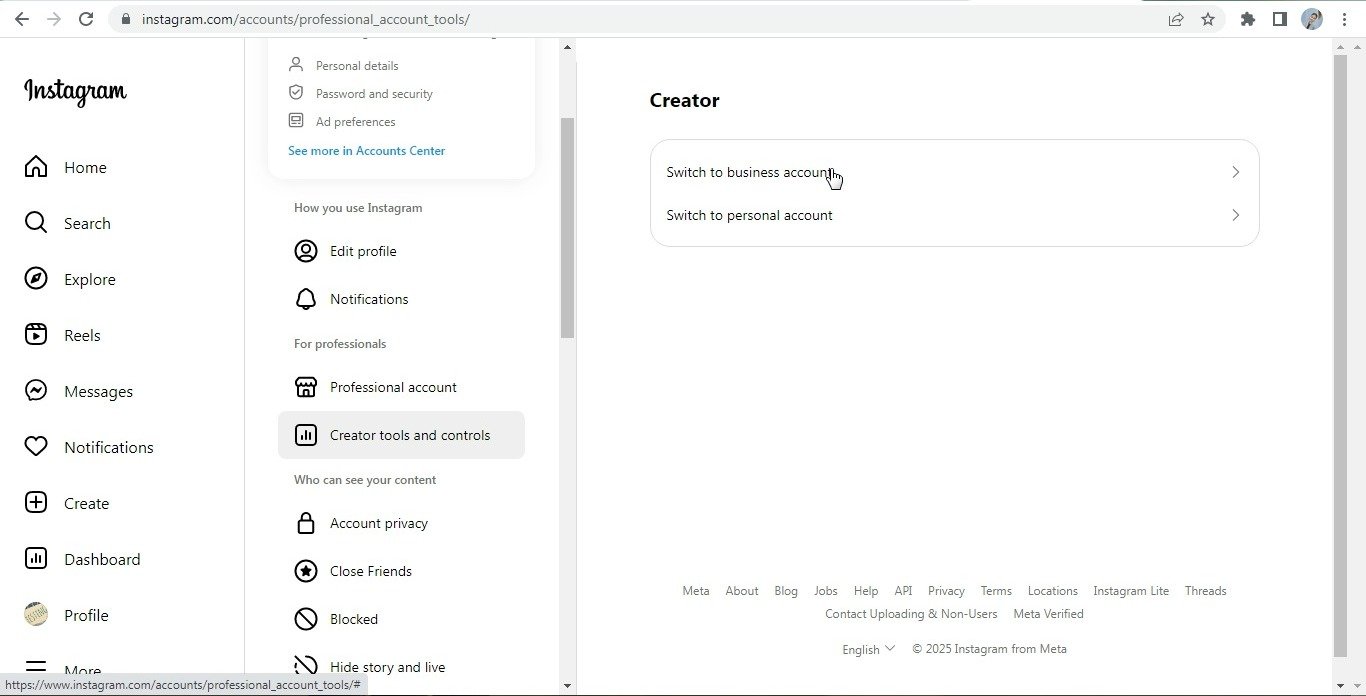1366x696 pixels.
Task: Click Switch to personal account
Action: (x=954, y=215)
